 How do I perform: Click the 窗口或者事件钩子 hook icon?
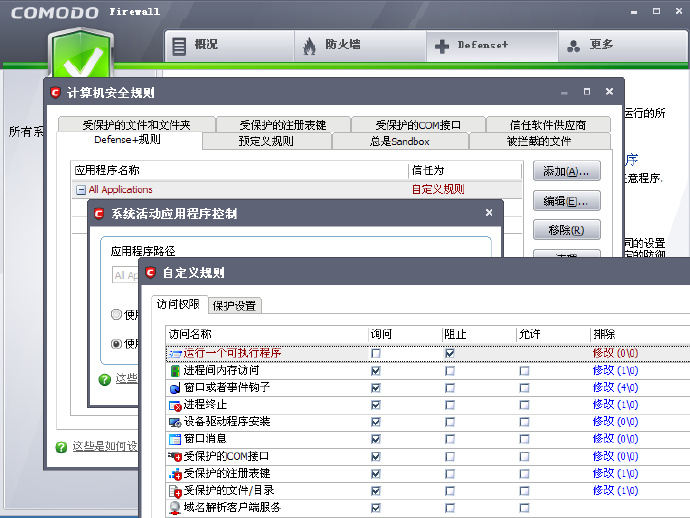coord(175,388)
